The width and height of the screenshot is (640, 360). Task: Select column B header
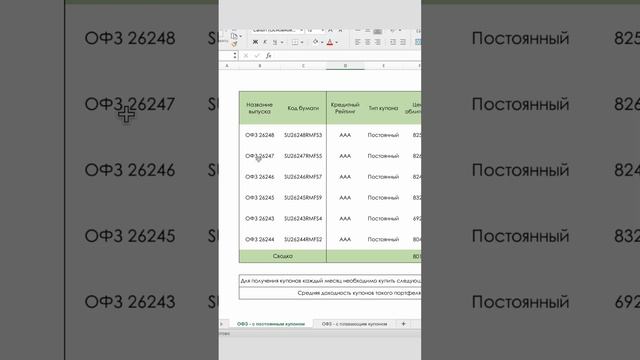[x=260, y=66]
